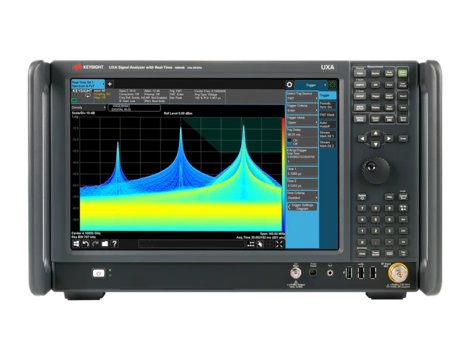Click the DIGITAL BUS title field
Screen dimensions: 470x360
[134, 108]
